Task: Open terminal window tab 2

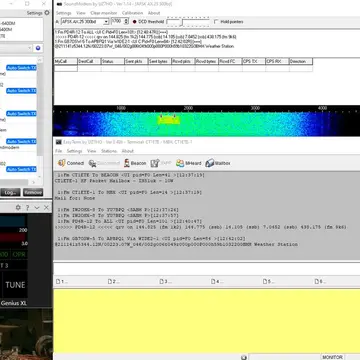Action: click(x=114, y=282)
